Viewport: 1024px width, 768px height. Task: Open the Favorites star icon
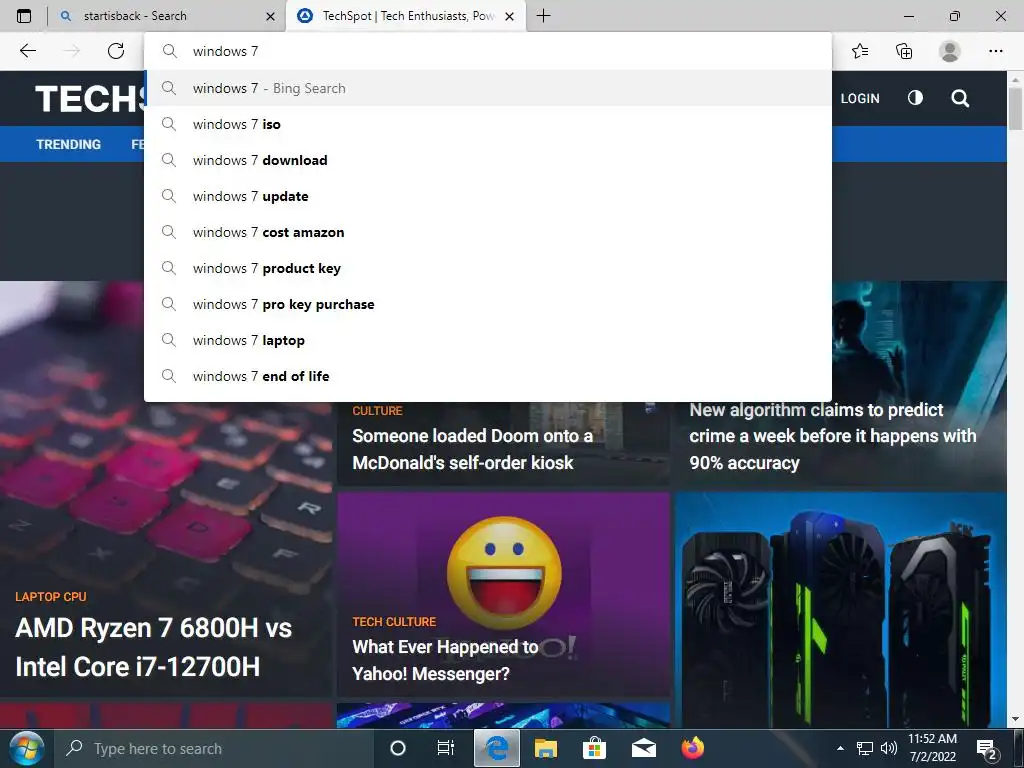click(860, 51)
